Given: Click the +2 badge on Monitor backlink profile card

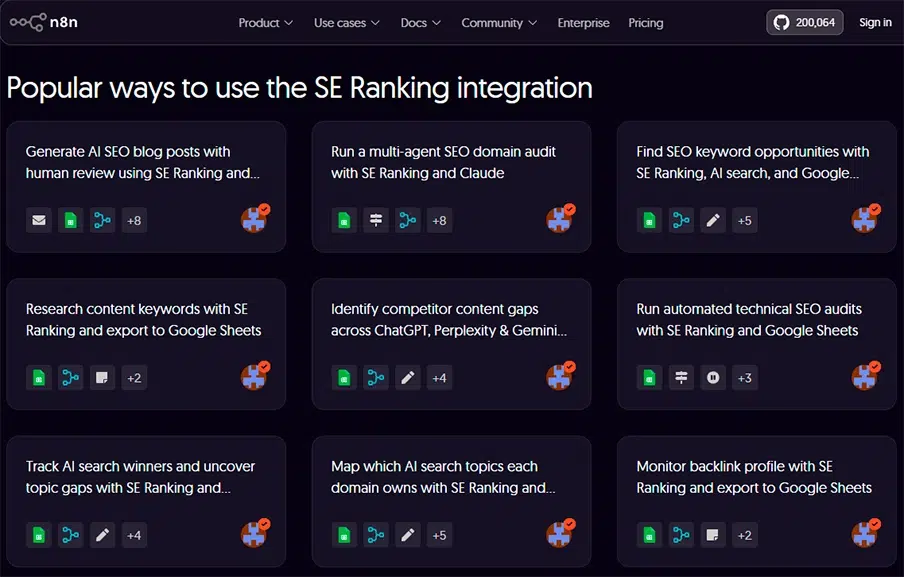Looking at the screenshot, I should coord(744,535).
